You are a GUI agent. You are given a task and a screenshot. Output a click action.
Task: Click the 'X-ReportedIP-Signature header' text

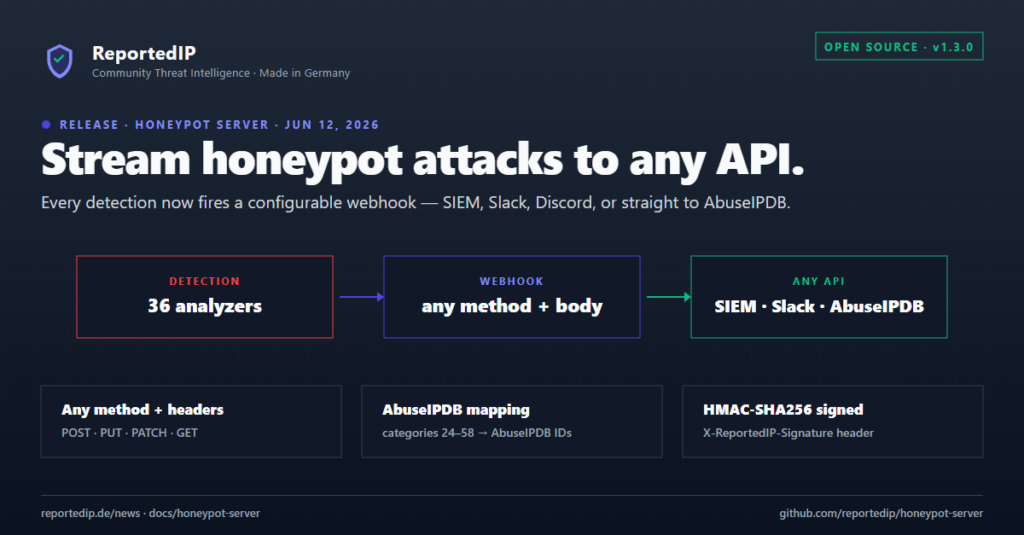[x=788, y=432]
